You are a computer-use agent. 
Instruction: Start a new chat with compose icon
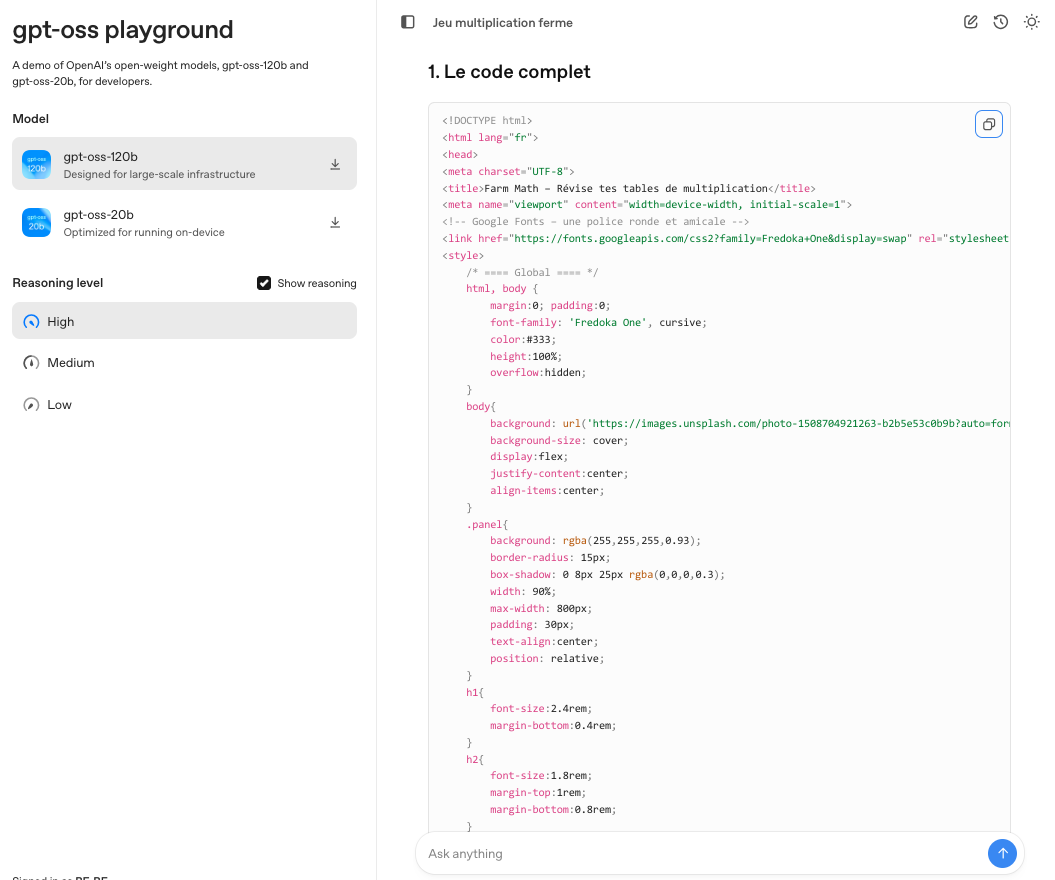[x=970, y=22]
